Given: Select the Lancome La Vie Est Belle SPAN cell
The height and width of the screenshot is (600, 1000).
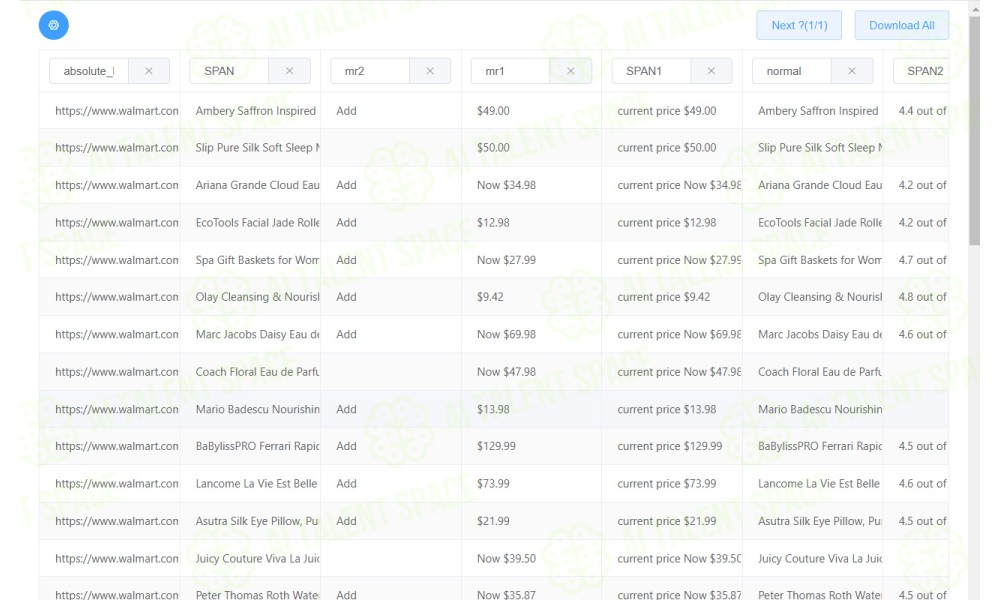Looking at the screenshot, I should [250, 484].
